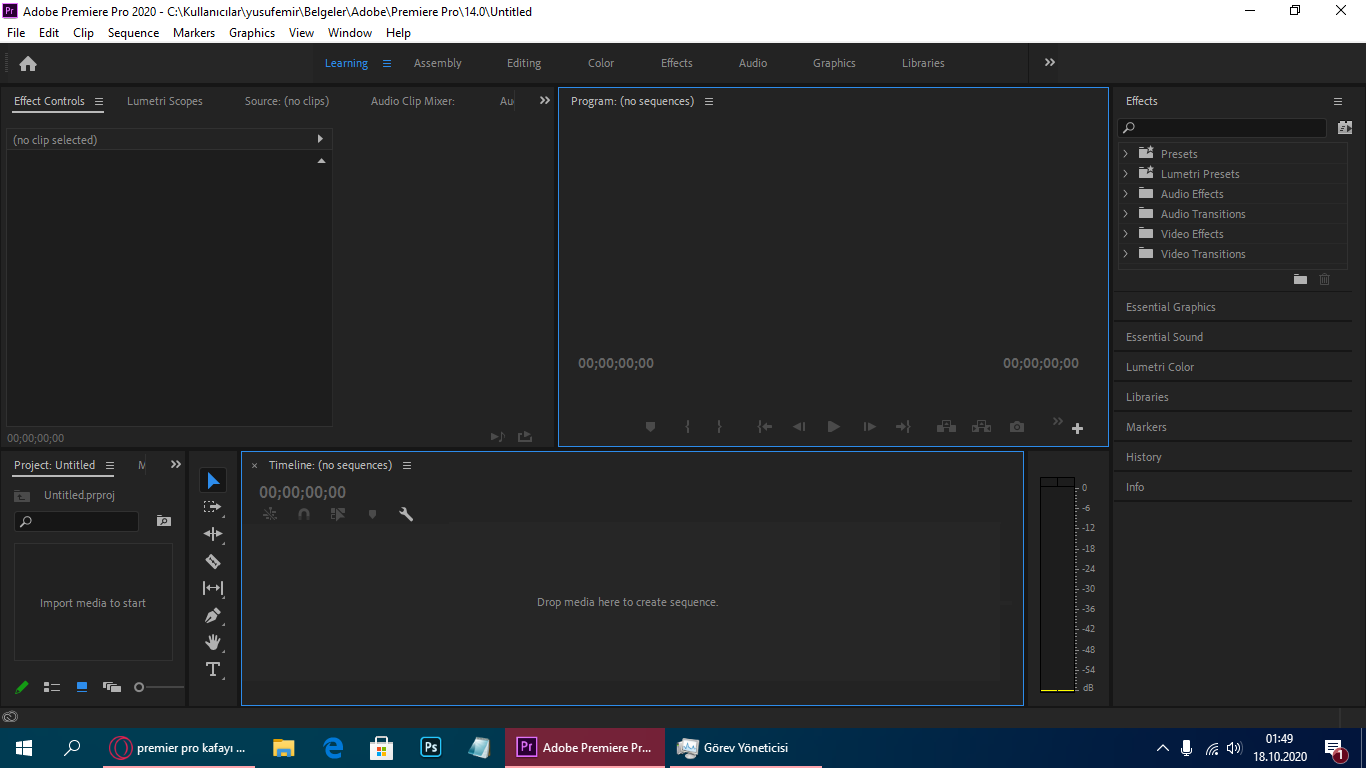
Task: Step back one frame in Program monitor
Action: (799, 427)
